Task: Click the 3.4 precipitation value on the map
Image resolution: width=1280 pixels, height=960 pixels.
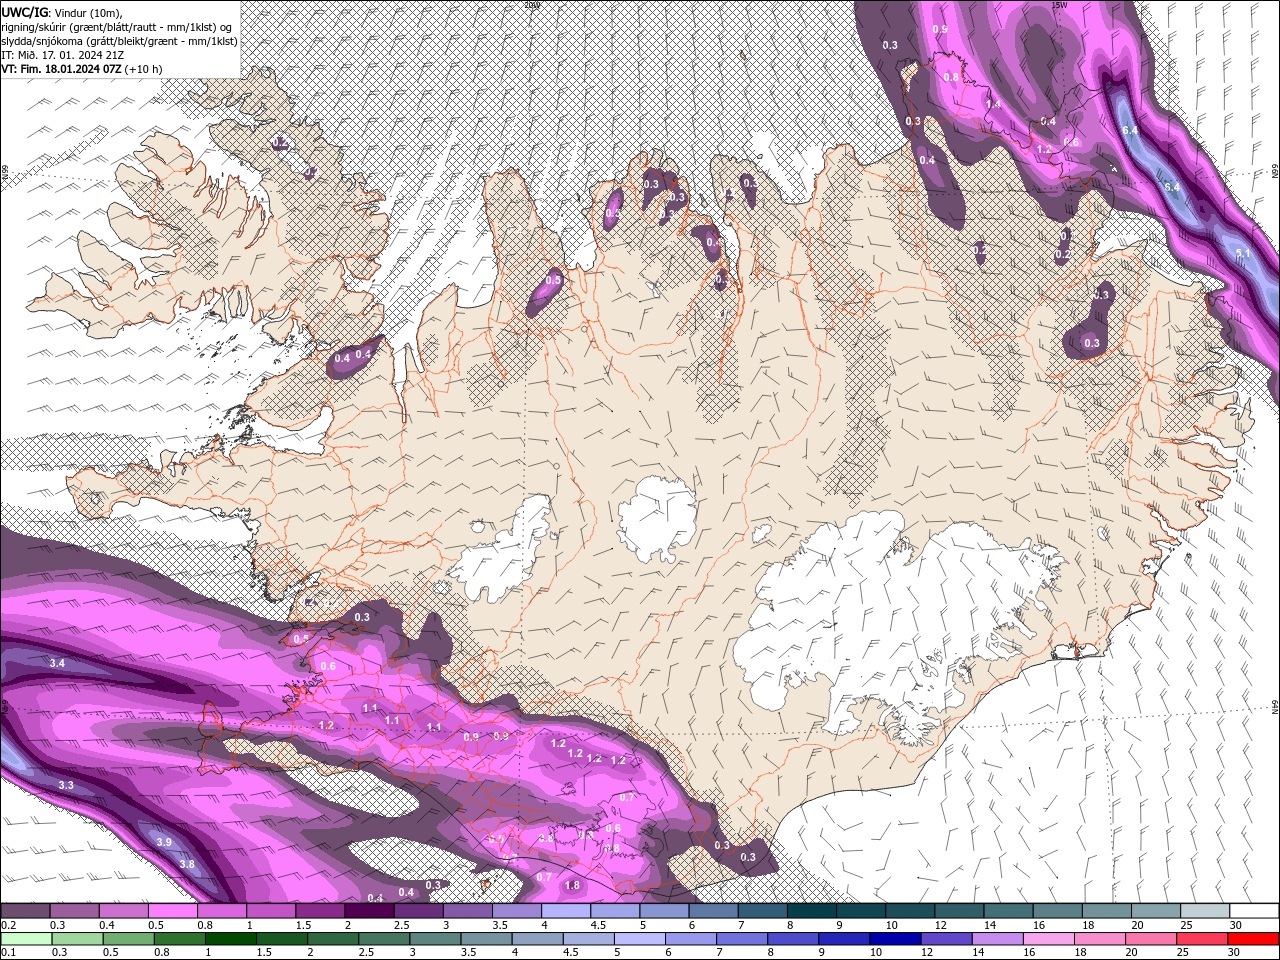Action: [x=57, y=664]
